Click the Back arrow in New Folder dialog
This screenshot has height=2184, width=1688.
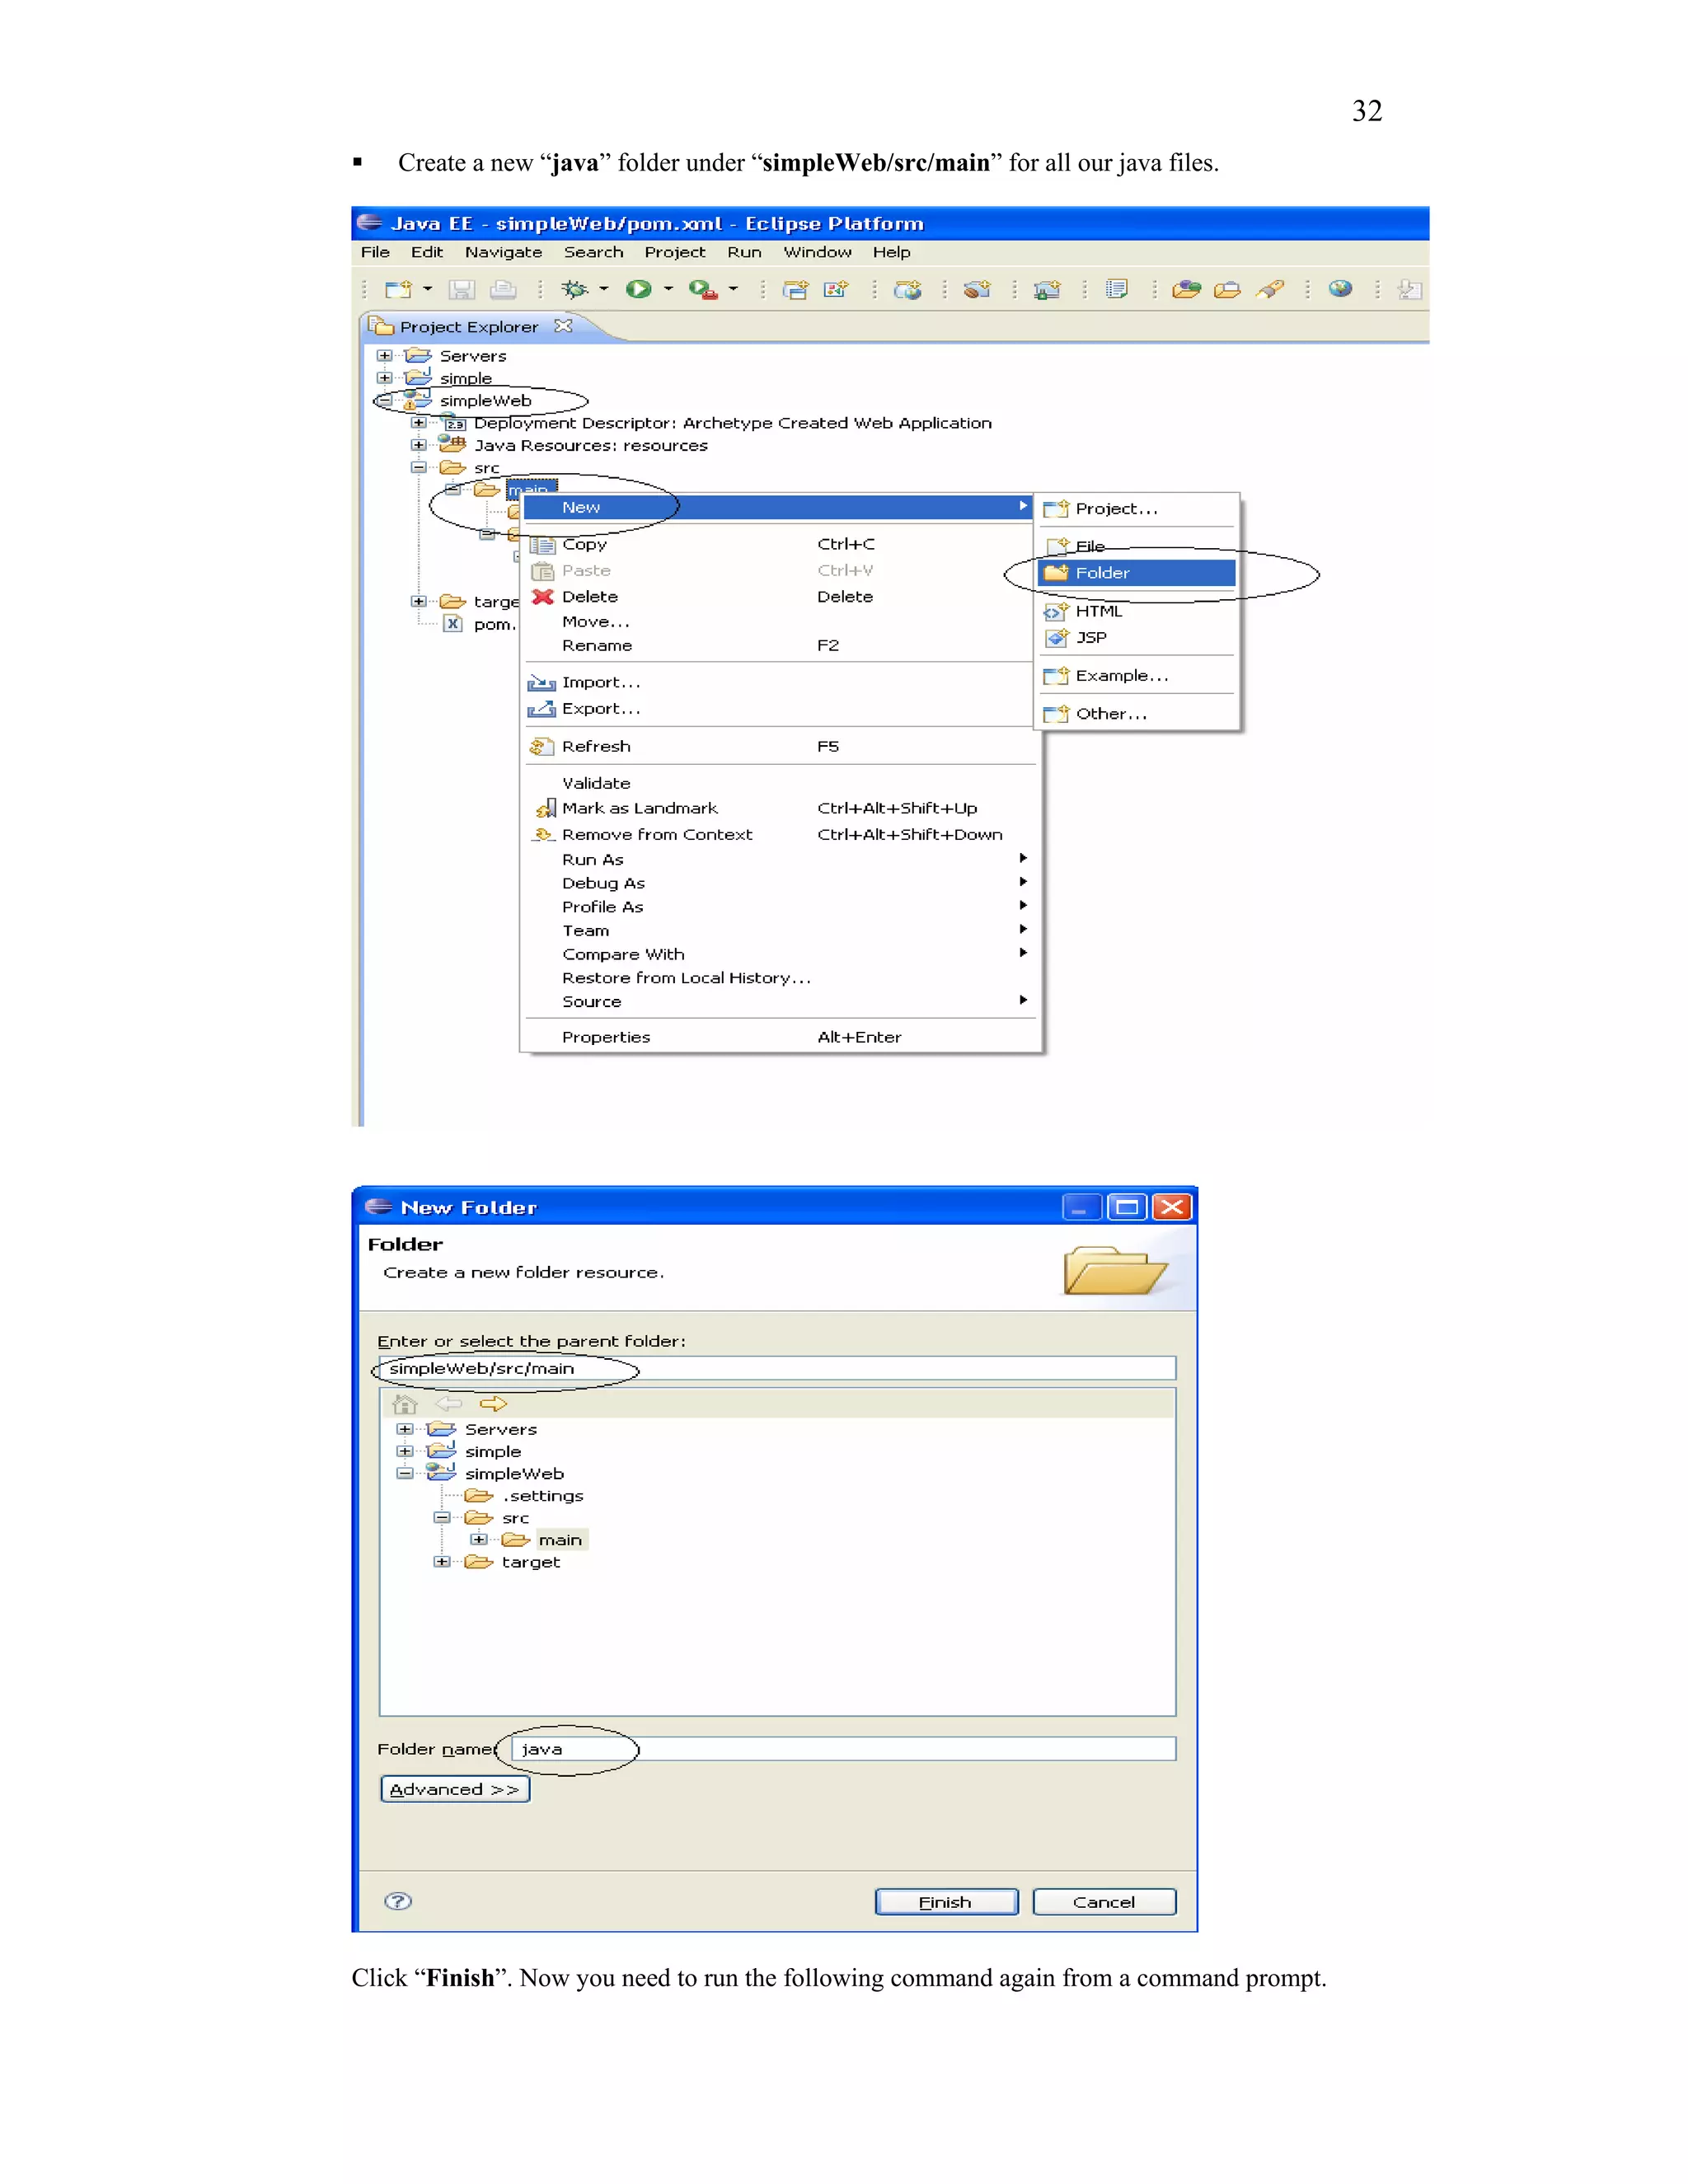[449, 1404]
